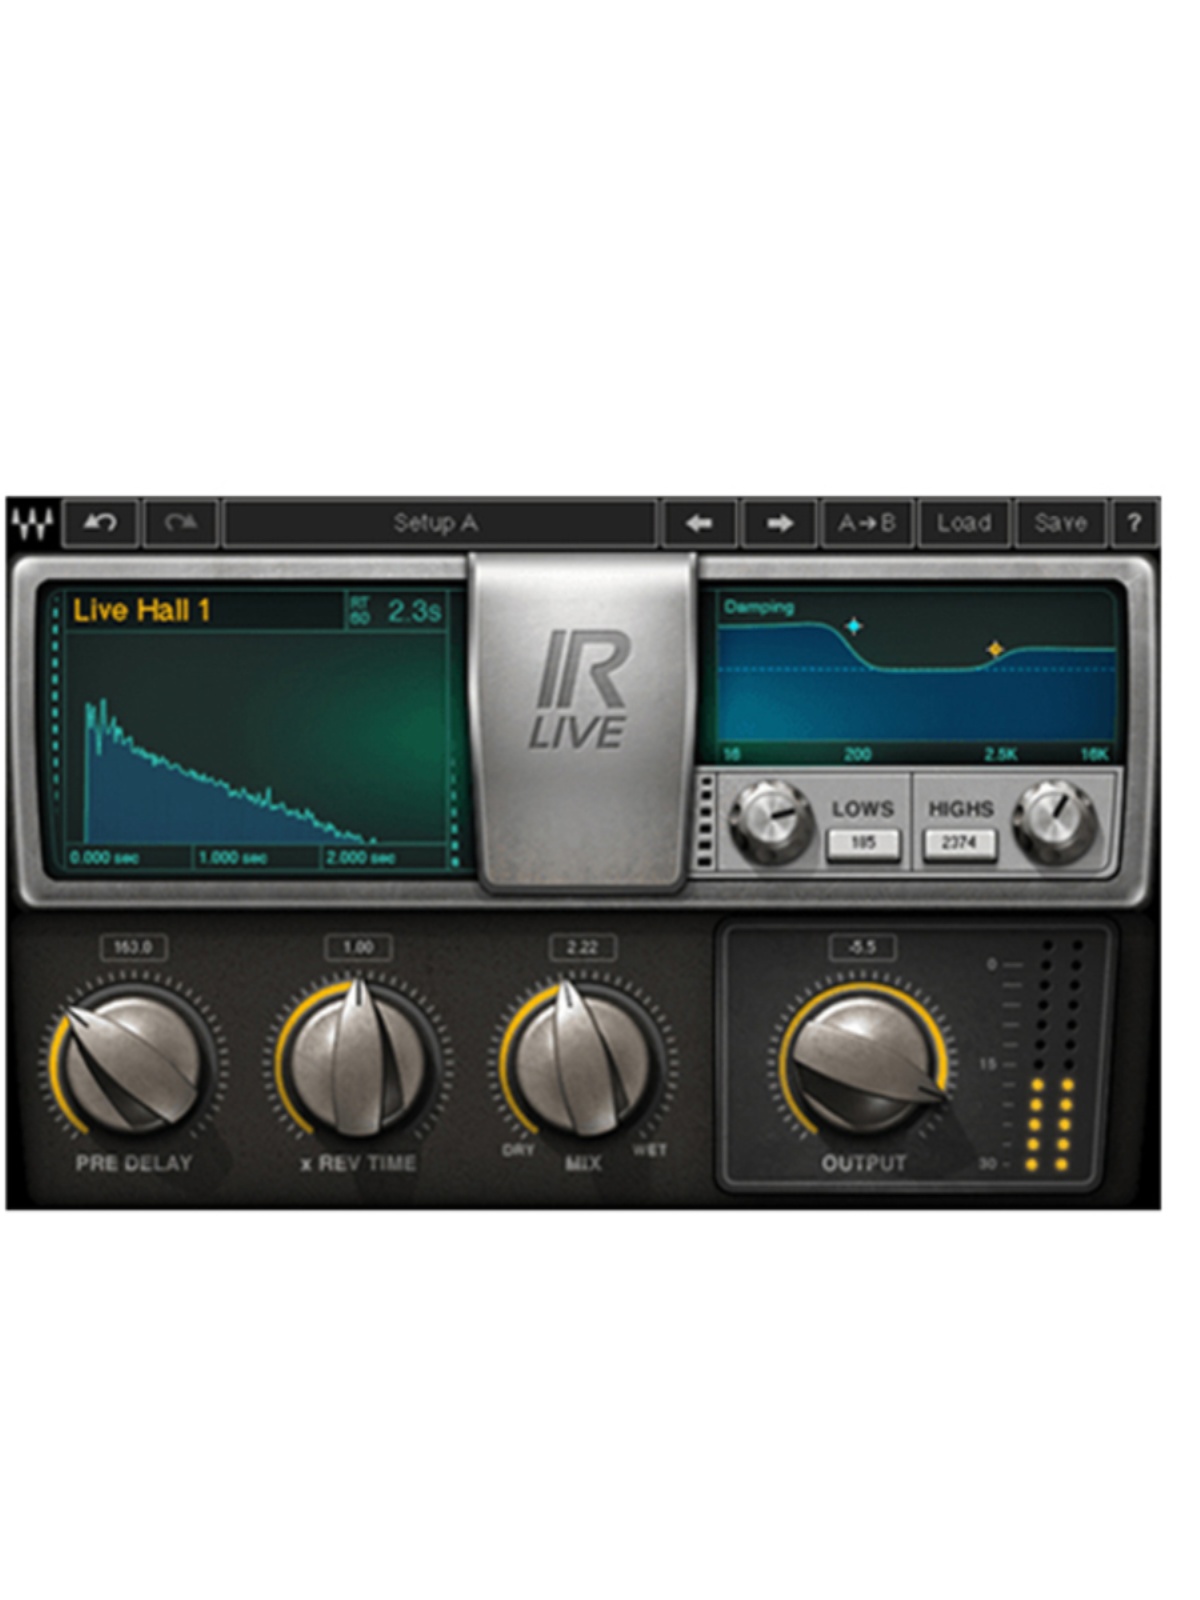Image resolution: width=1200 pixels, height=1600 pixels.
Task: Undo the last change
Action: tap(100, 523)
